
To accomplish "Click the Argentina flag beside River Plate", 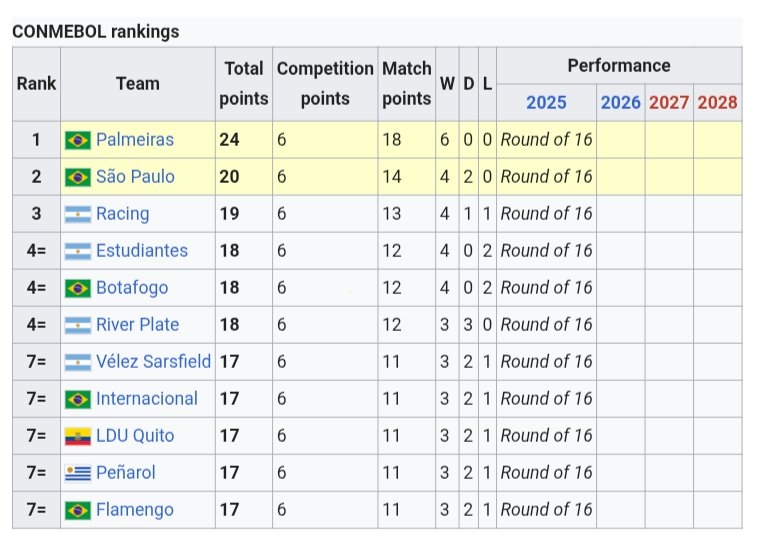I will (x=77, y=325).
